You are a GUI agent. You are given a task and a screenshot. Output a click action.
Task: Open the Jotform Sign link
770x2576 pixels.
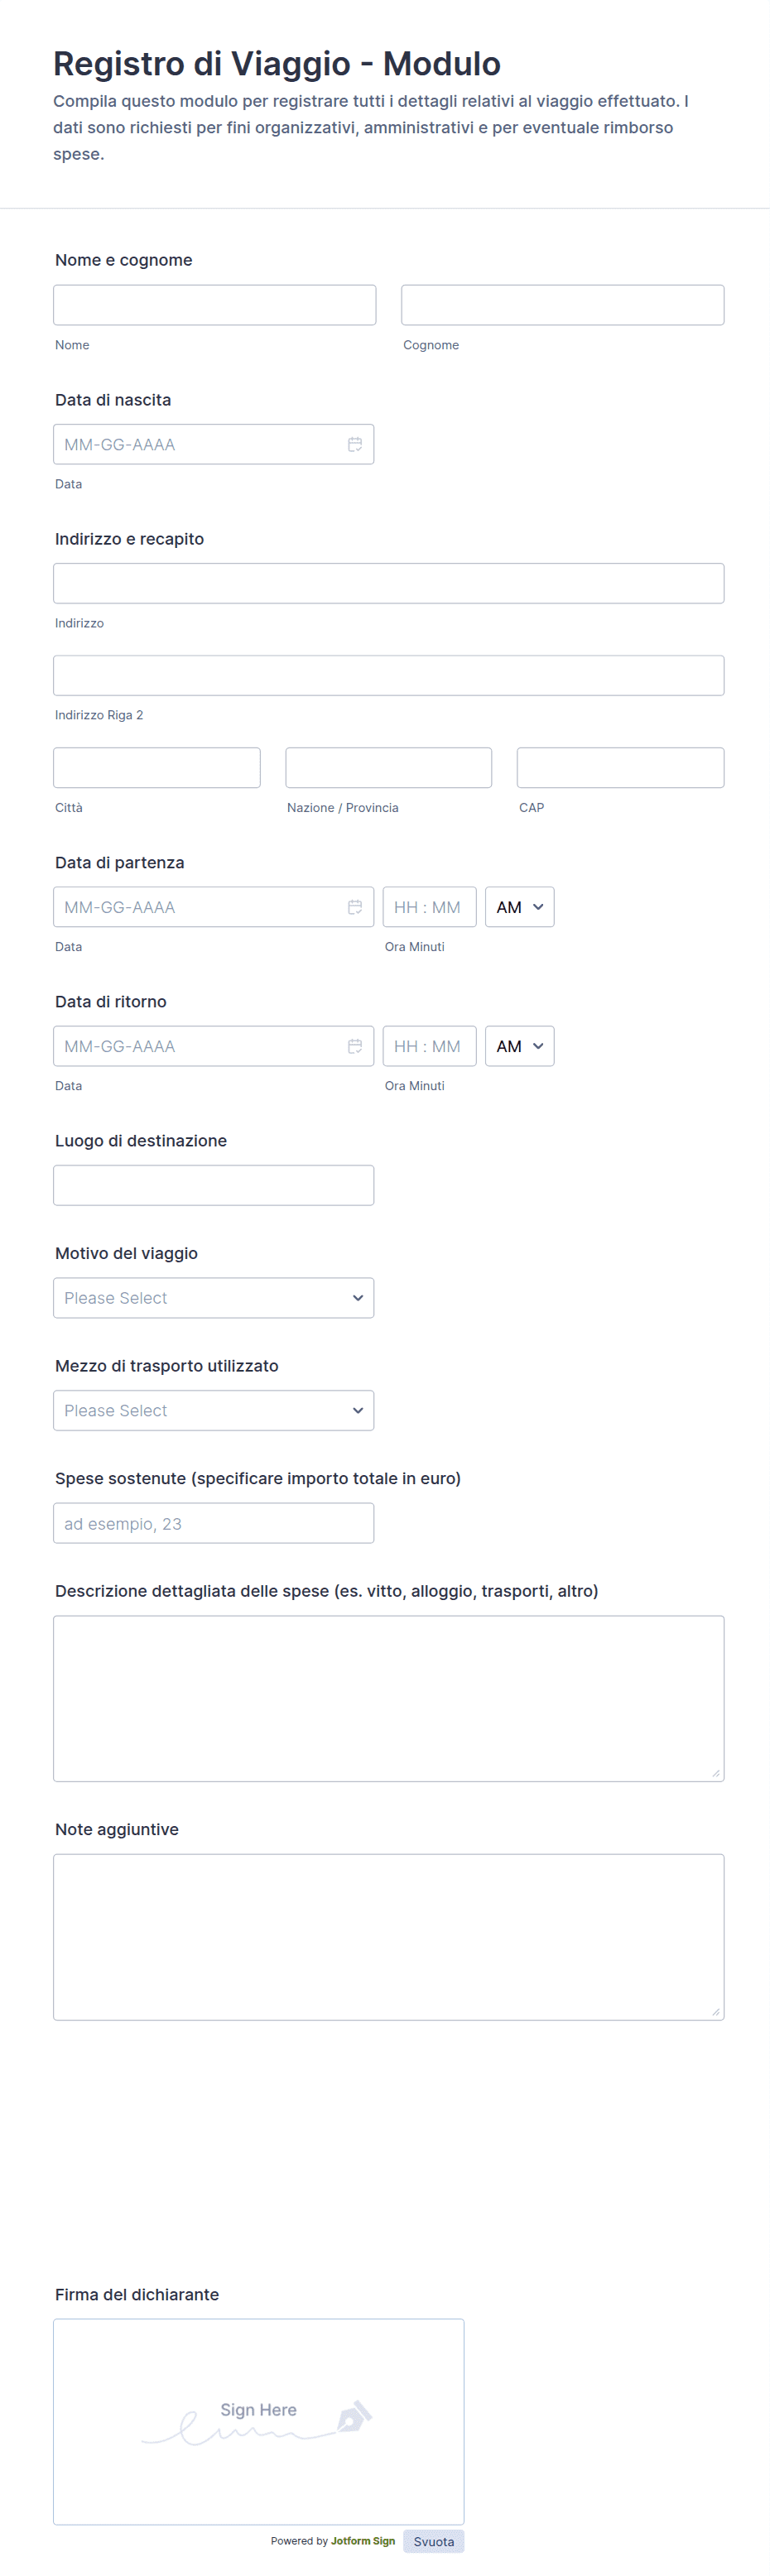pos(363,2541)
